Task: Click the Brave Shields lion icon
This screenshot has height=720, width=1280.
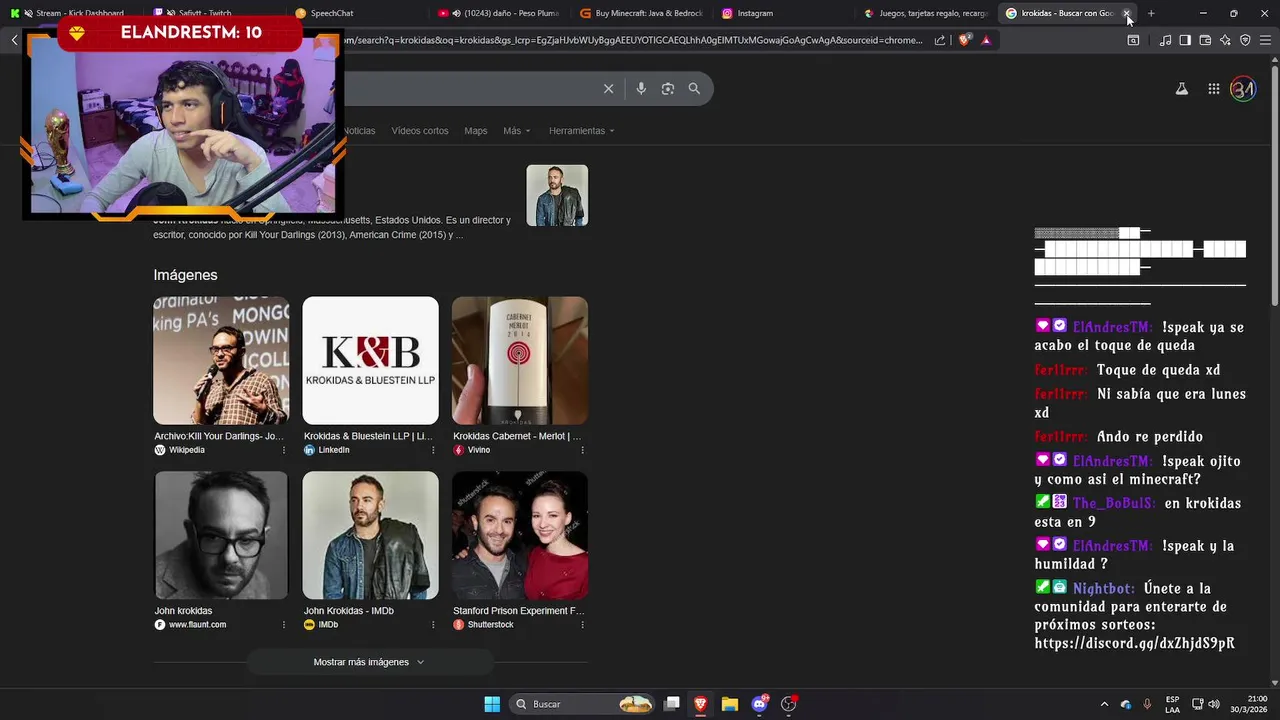Action: click(964, 40)
